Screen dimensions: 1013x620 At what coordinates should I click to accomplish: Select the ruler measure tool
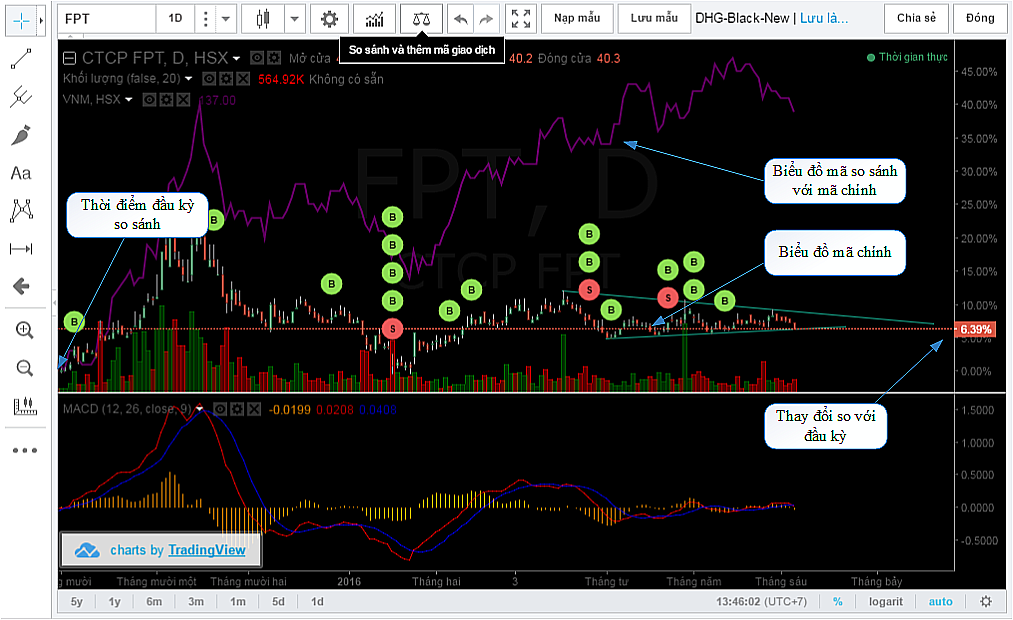tap(25, 406)
